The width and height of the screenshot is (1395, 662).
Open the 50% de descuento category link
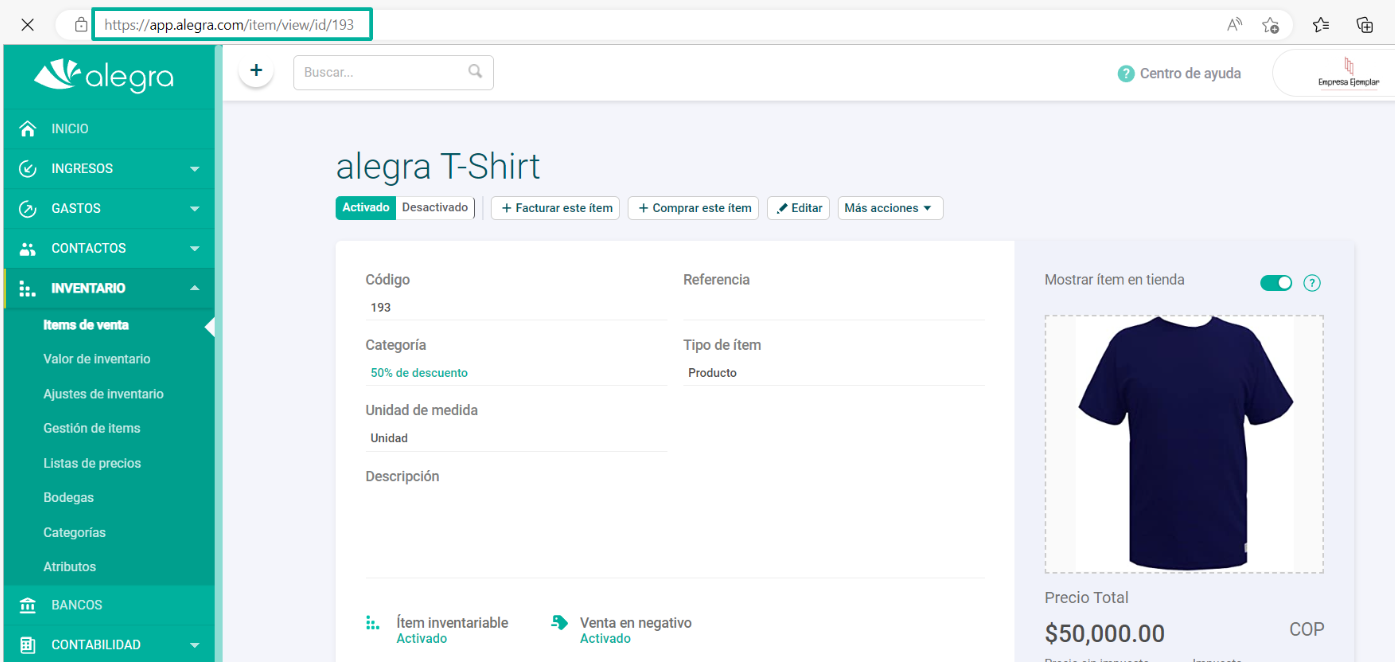coord(419,373)
